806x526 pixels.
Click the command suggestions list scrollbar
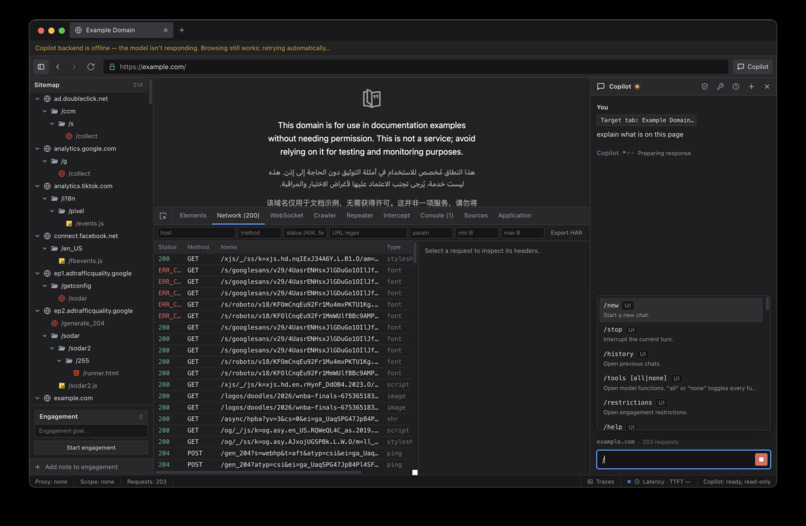767,304
